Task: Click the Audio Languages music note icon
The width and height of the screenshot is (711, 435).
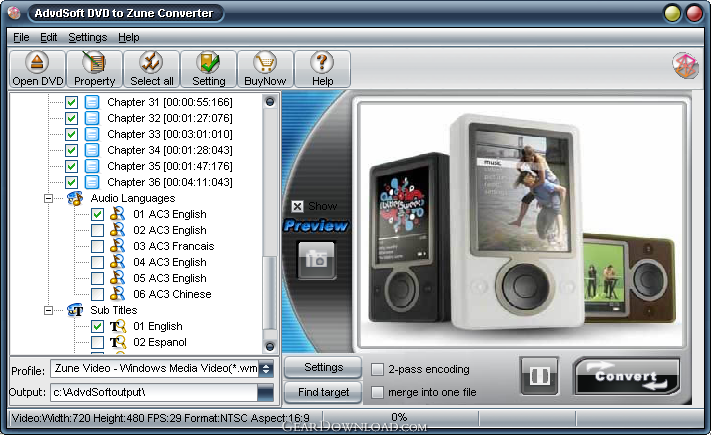Action: [x=75, y=198]
